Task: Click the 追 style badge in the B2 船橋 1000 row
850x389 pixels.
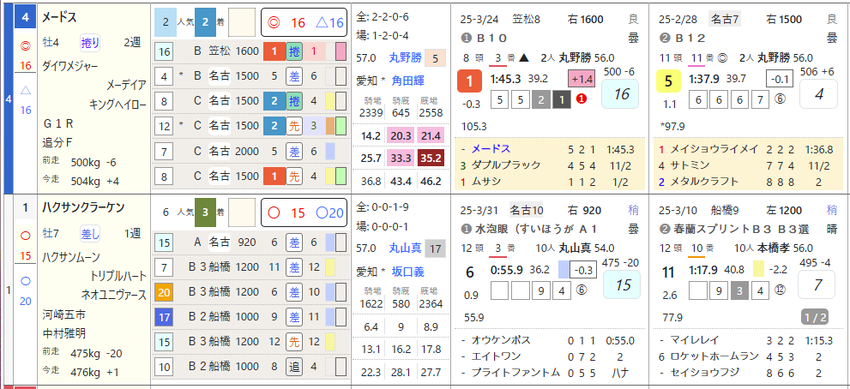Action: pyautogui.click(x=294, y=367)
